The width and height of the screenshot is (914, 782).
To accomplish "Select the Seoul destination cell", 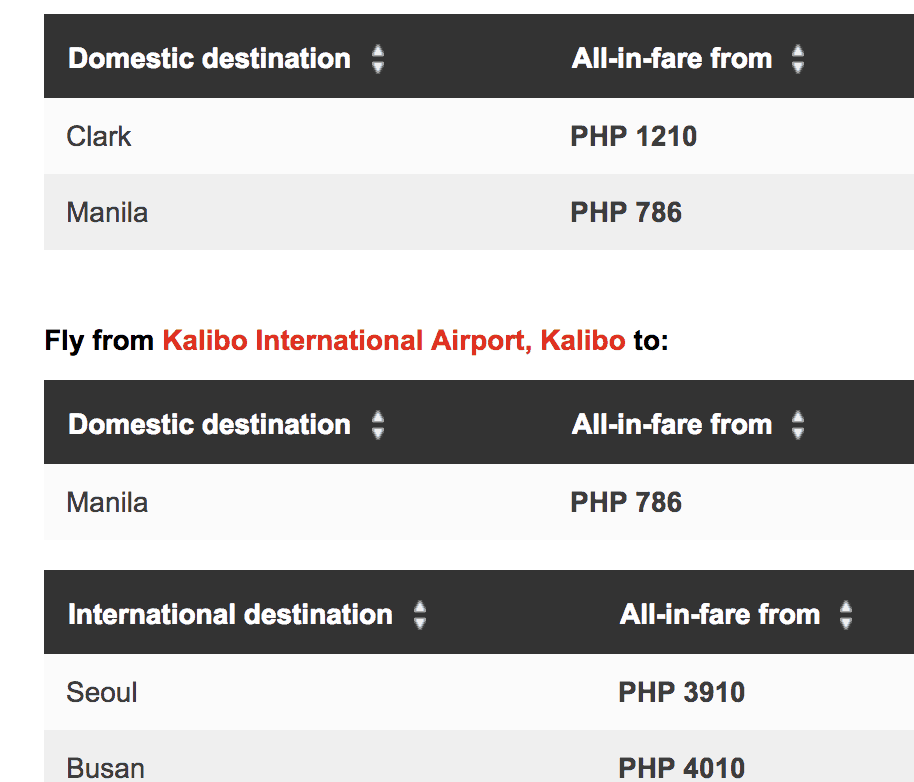I will click(102, 692).
